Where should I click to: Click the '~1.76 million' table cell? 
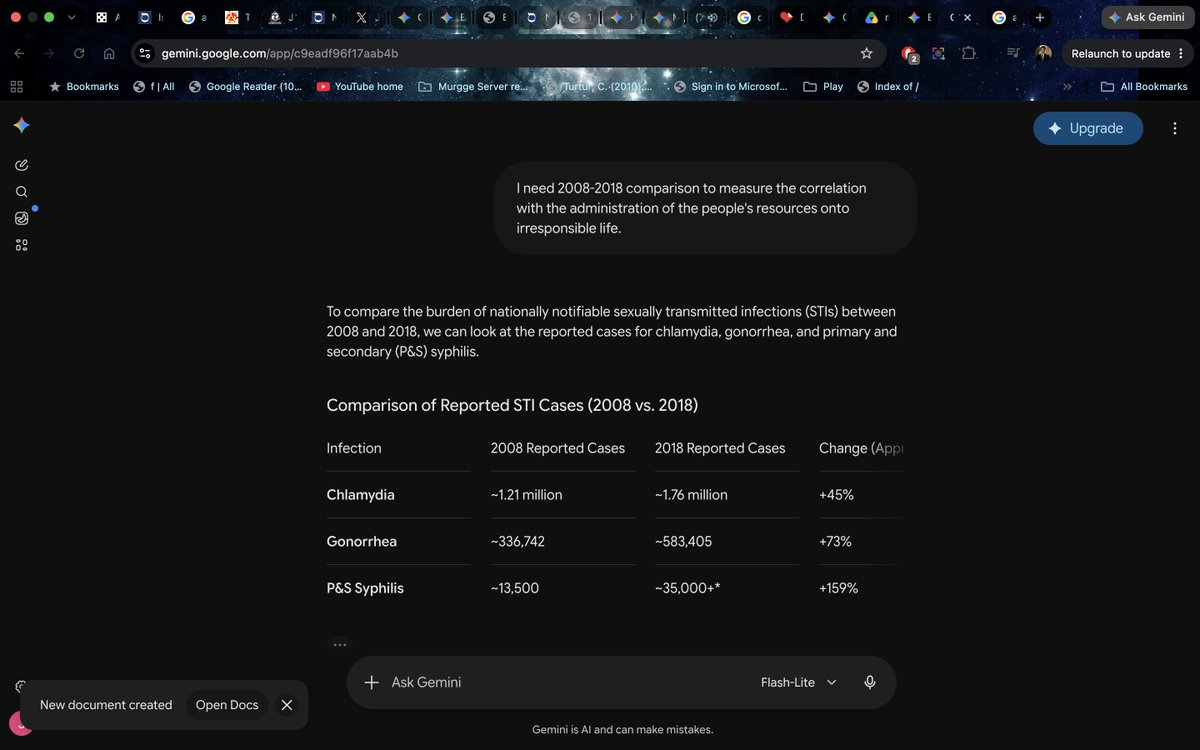click(691, 495)
